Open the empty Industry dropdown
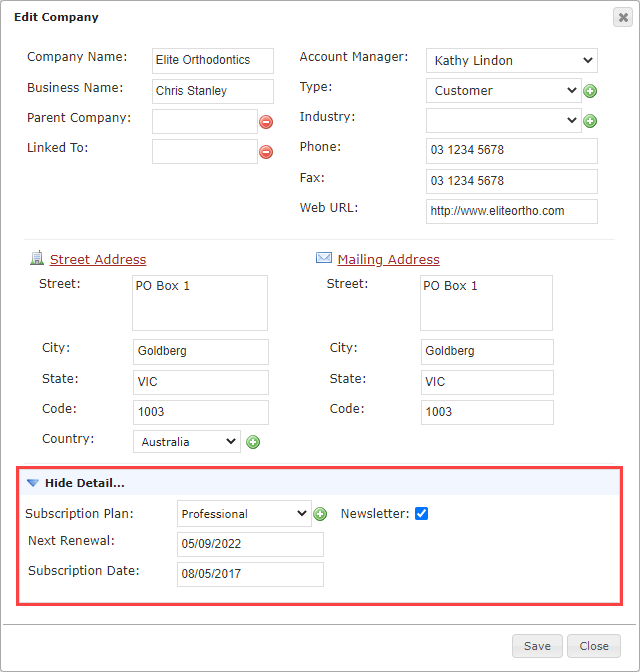 pos(504,120)
